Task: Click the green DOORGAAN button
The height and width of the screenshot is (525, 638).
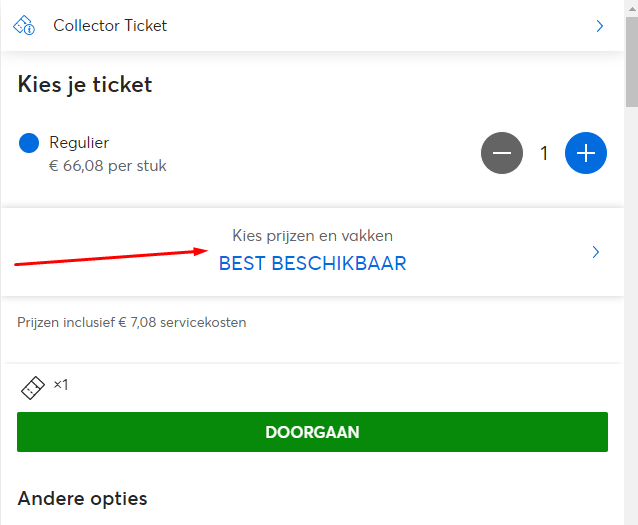Action: (x=312, y=432)
